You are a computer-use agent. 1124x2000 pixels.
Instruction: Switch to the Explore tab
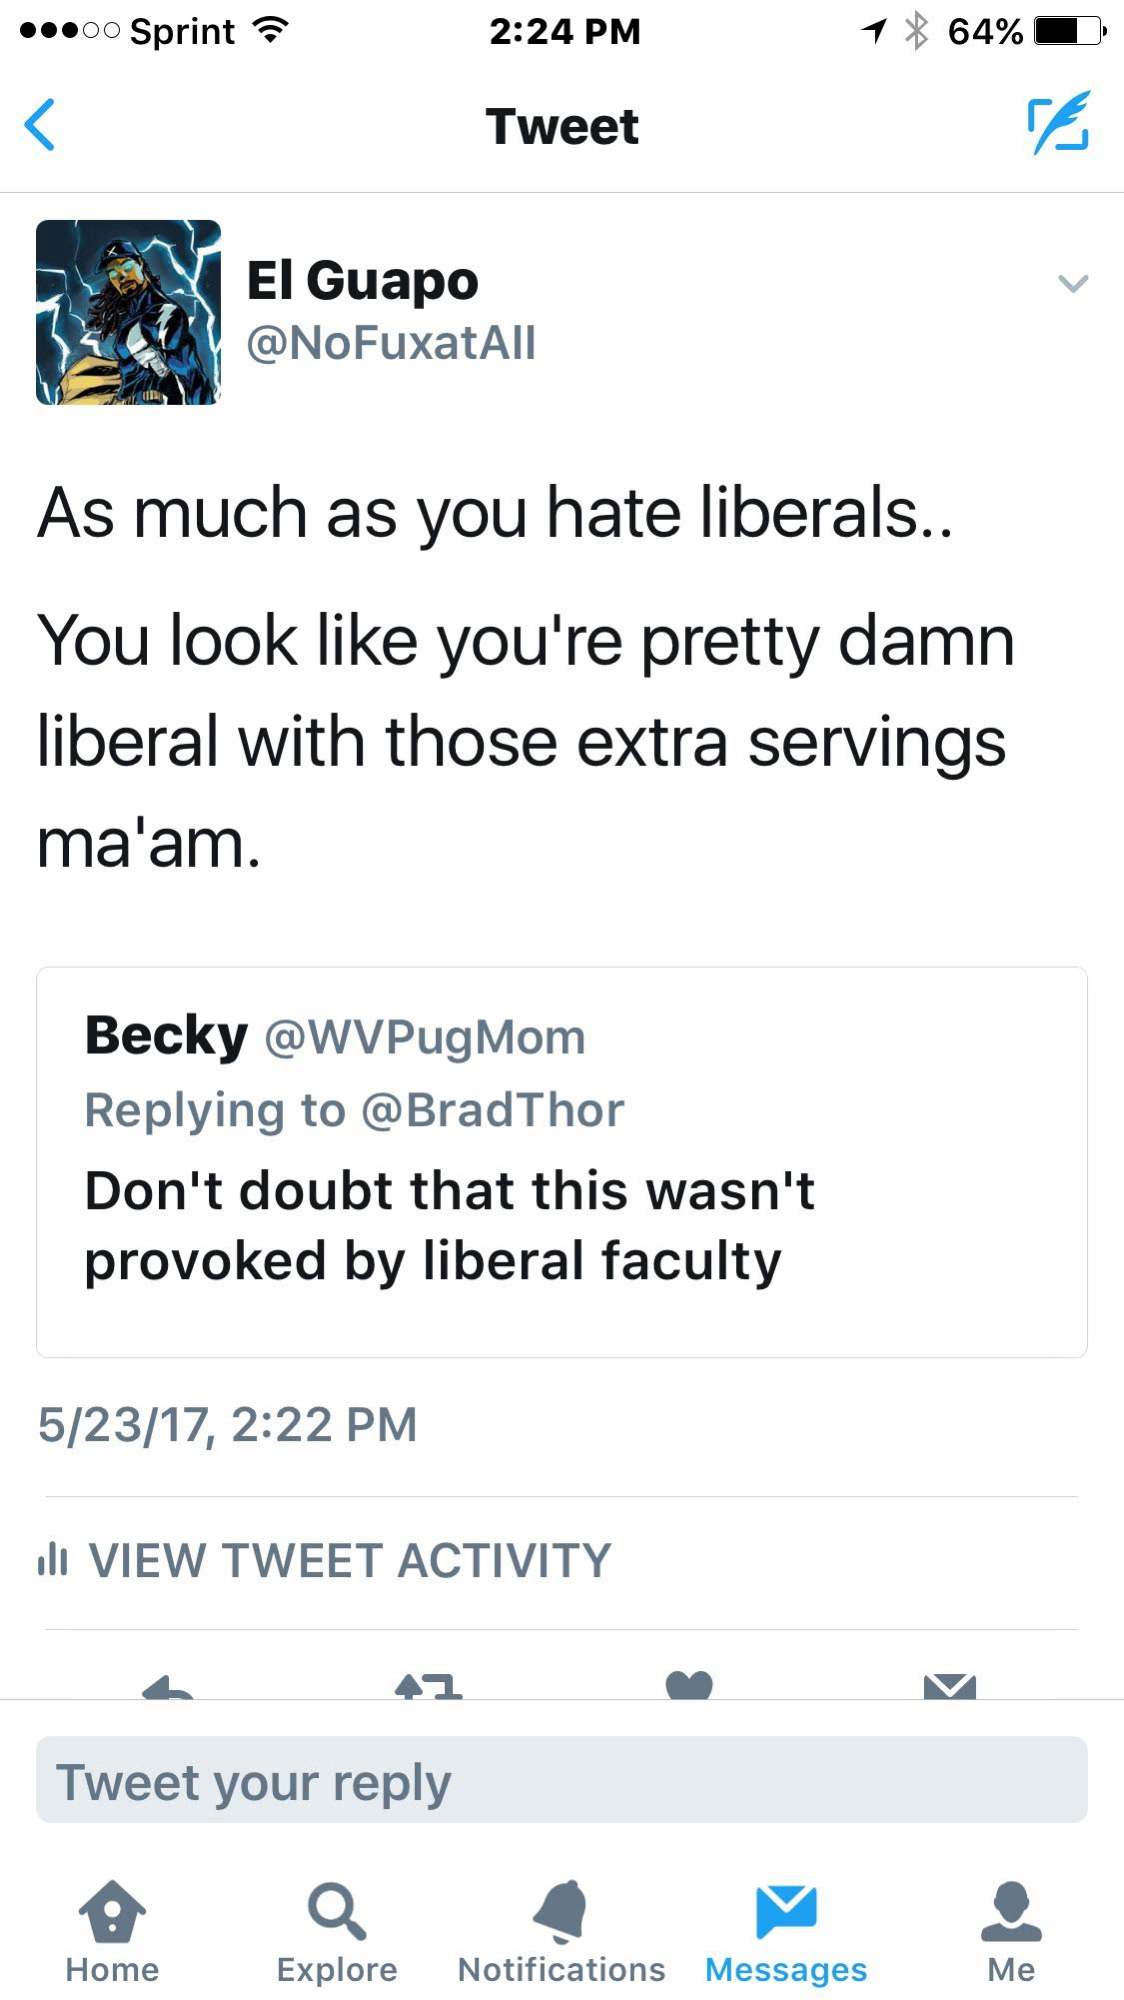(337, 1931)
